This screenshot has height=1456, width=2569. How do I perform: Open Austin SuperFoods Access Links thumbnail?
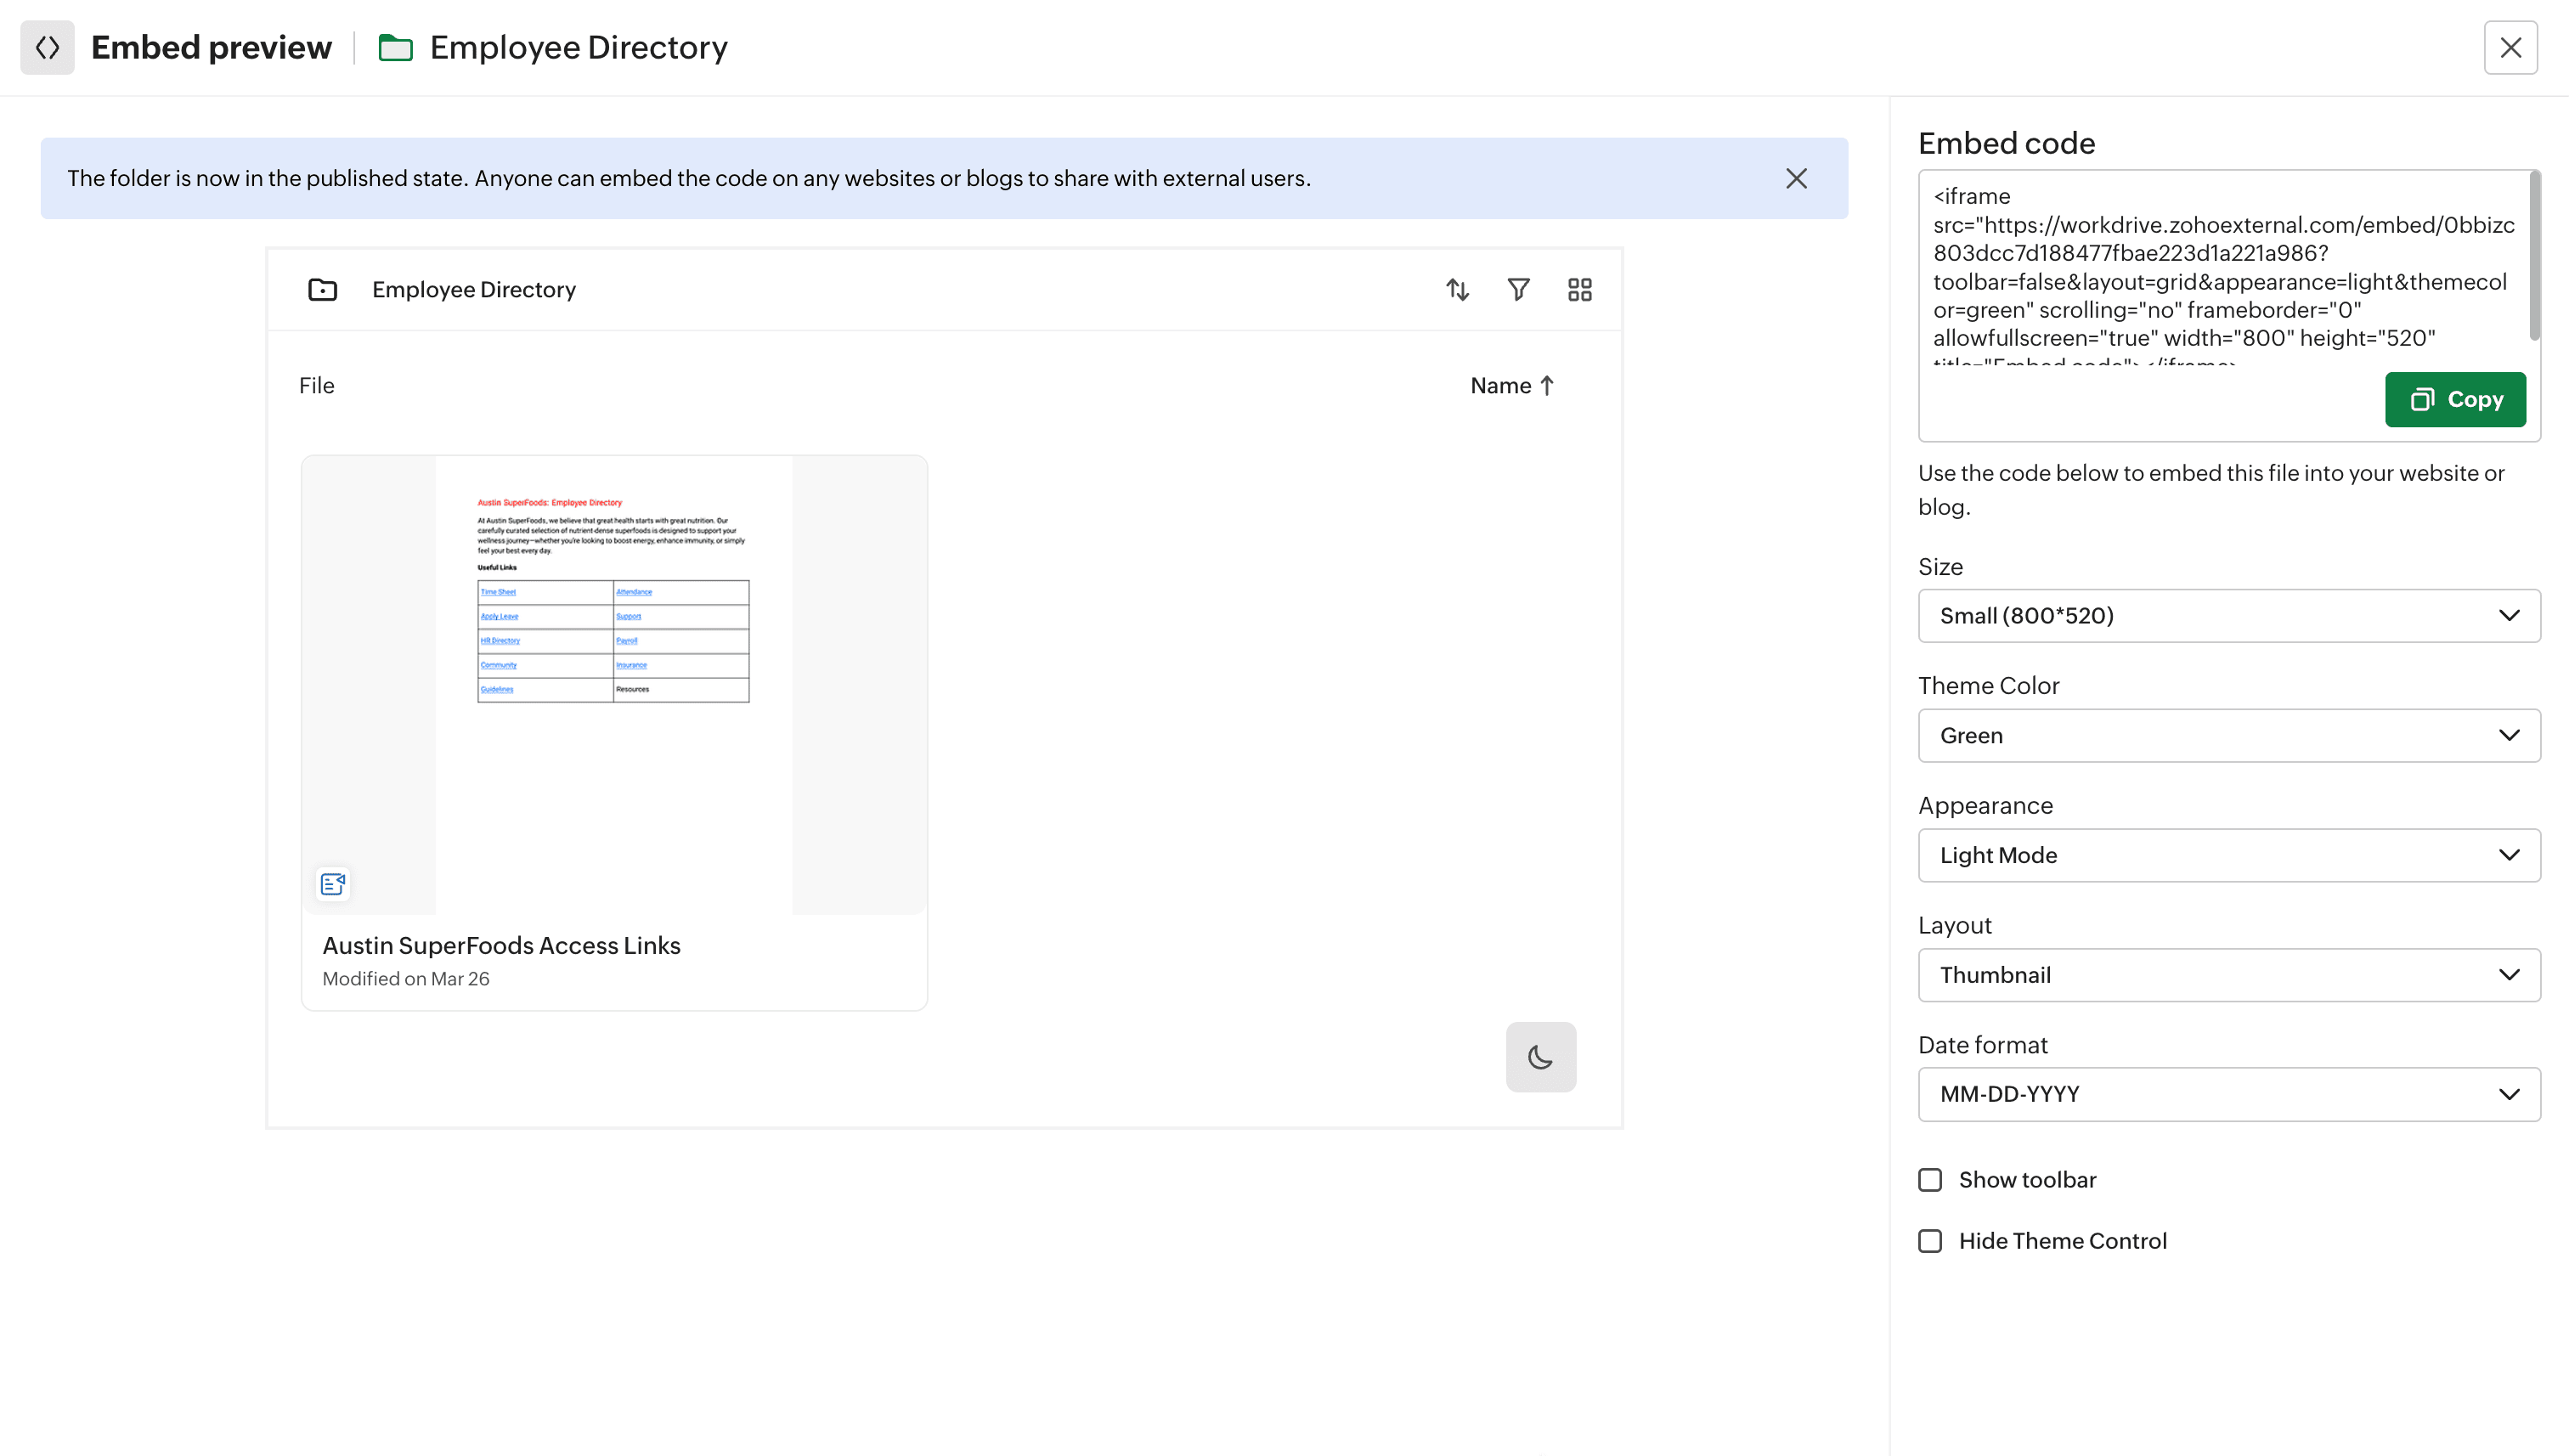(x=614, y=685)
